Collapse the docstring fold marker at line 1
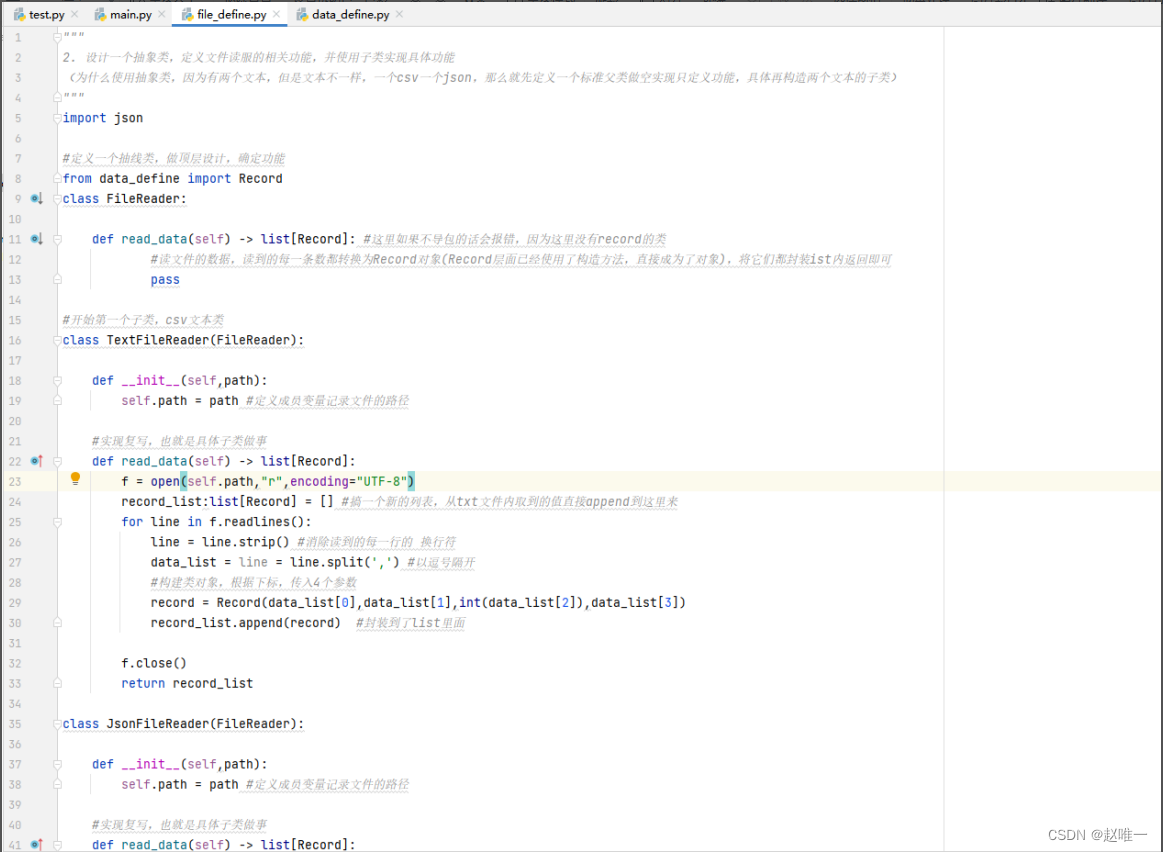The height and width of the screenshot is (852, 1163). [x=57, y=37]
